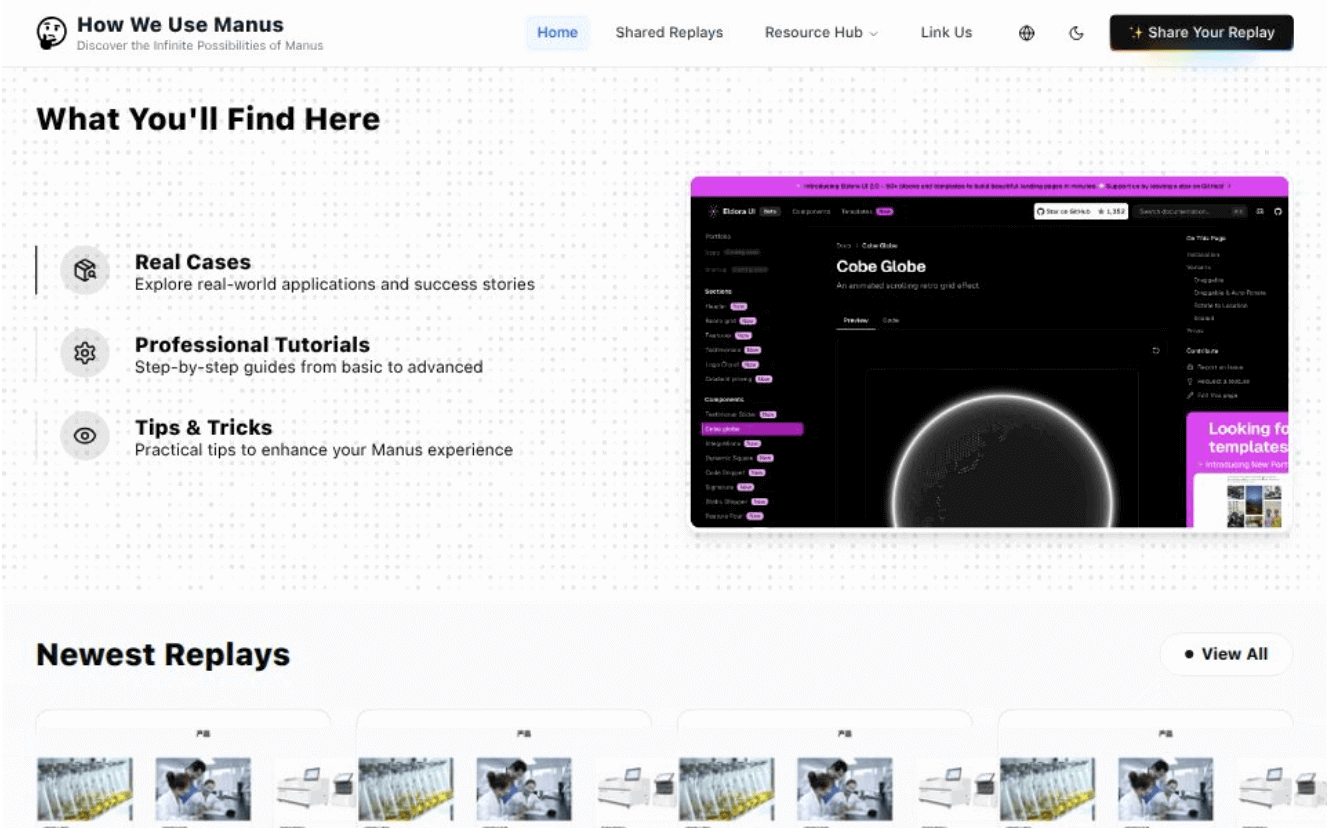Open the last replay card on the right
This screenshot has width=1329, height=828.
[x=1145, y=770]
